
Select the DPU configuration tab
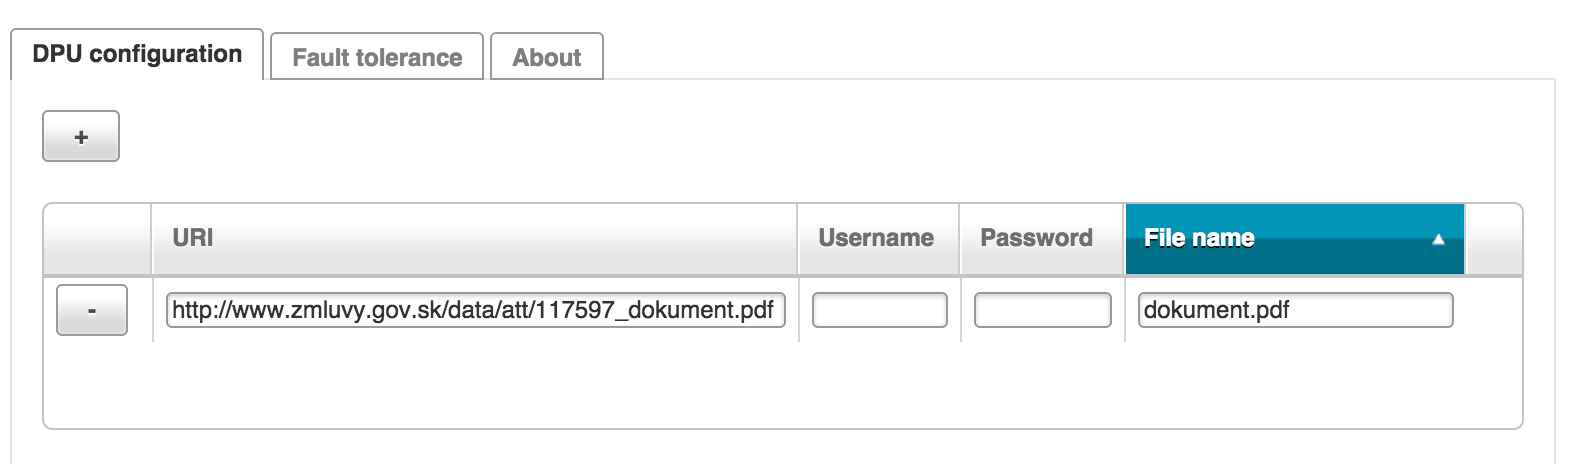pyautogui.click(x=137, y=54)
